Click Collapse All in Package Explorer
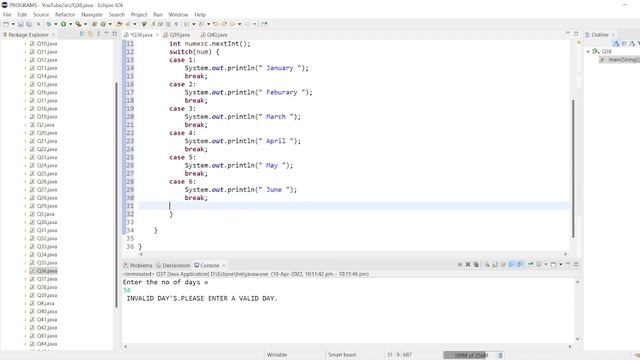Screen dimensions: 640x360 (82, 34)
